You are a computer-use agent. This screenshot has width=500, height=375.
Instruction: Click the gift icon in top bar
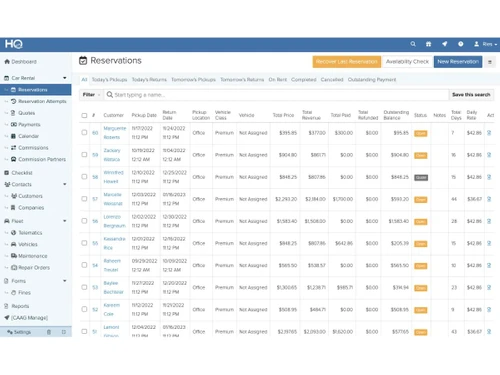click(429, 44)
